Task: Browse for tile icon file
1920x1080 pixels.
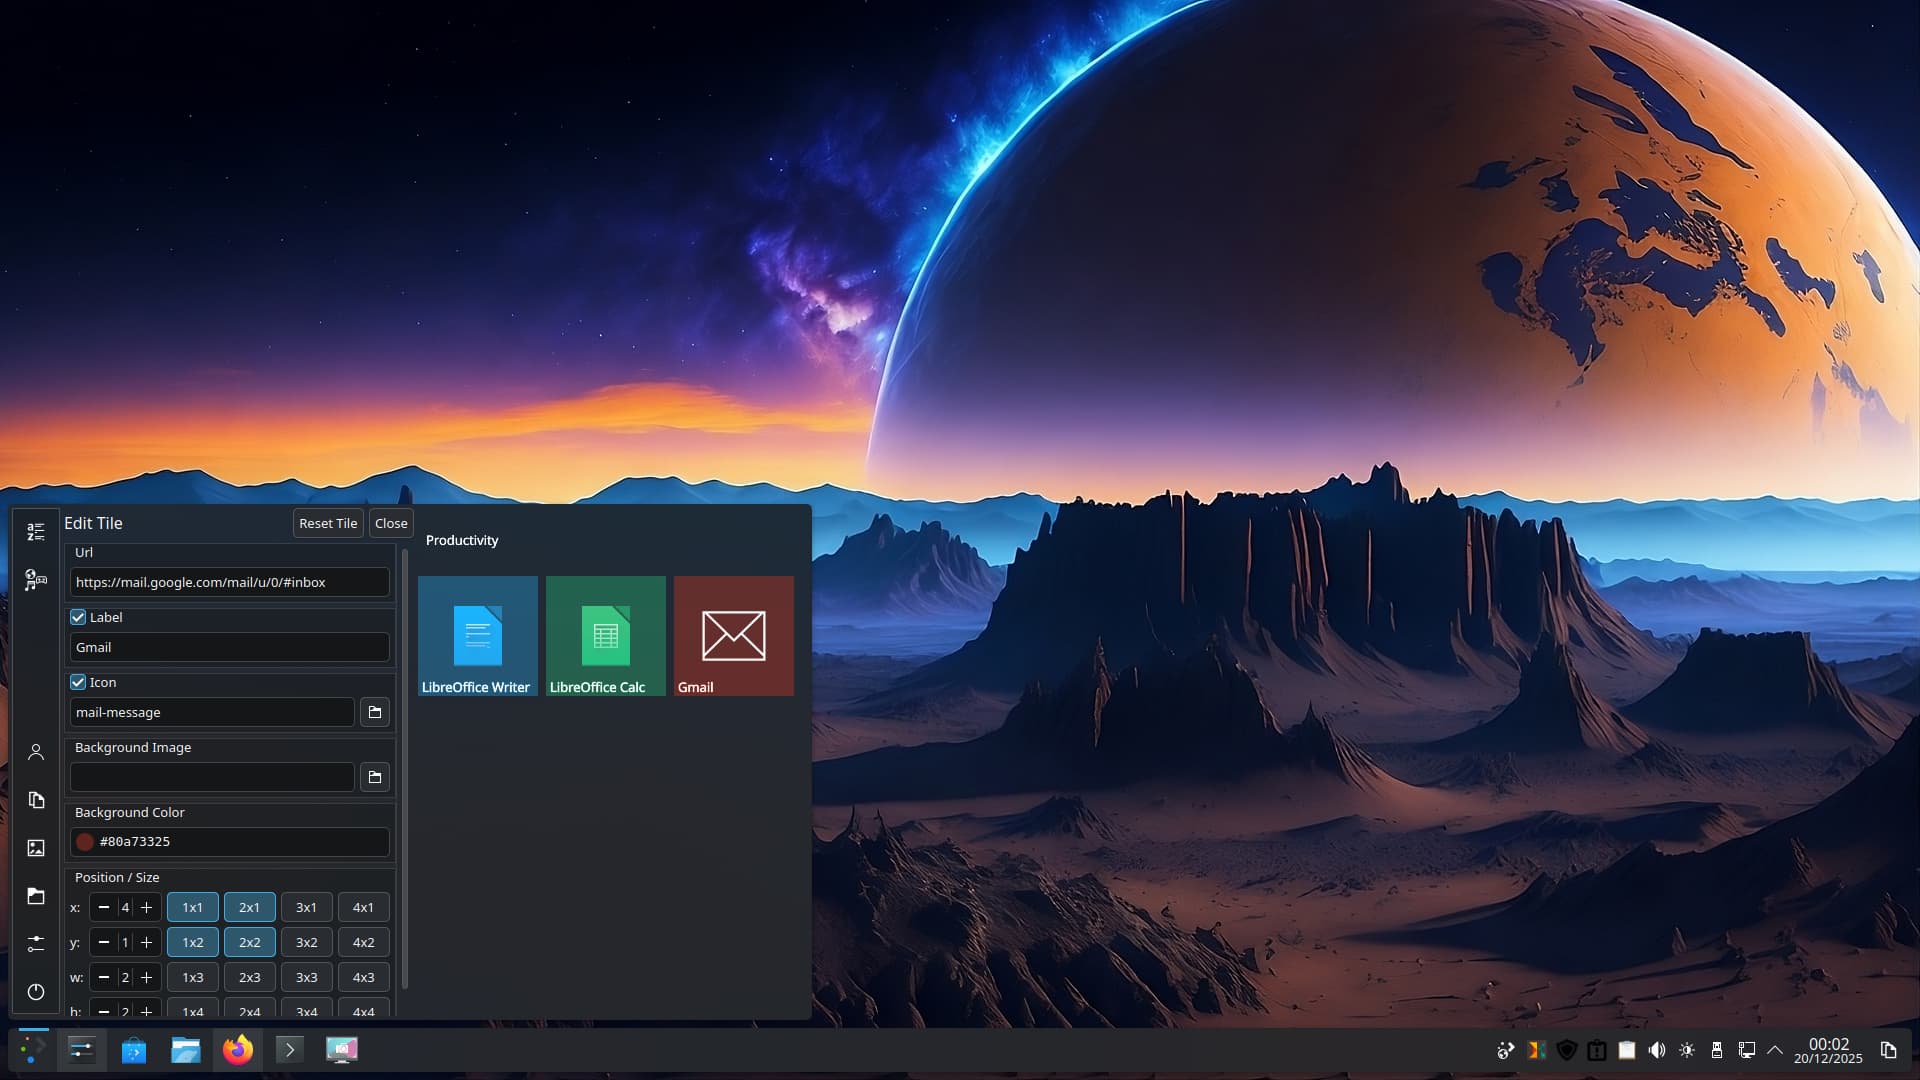Action: pyautogui.click(x=375, y=712)
